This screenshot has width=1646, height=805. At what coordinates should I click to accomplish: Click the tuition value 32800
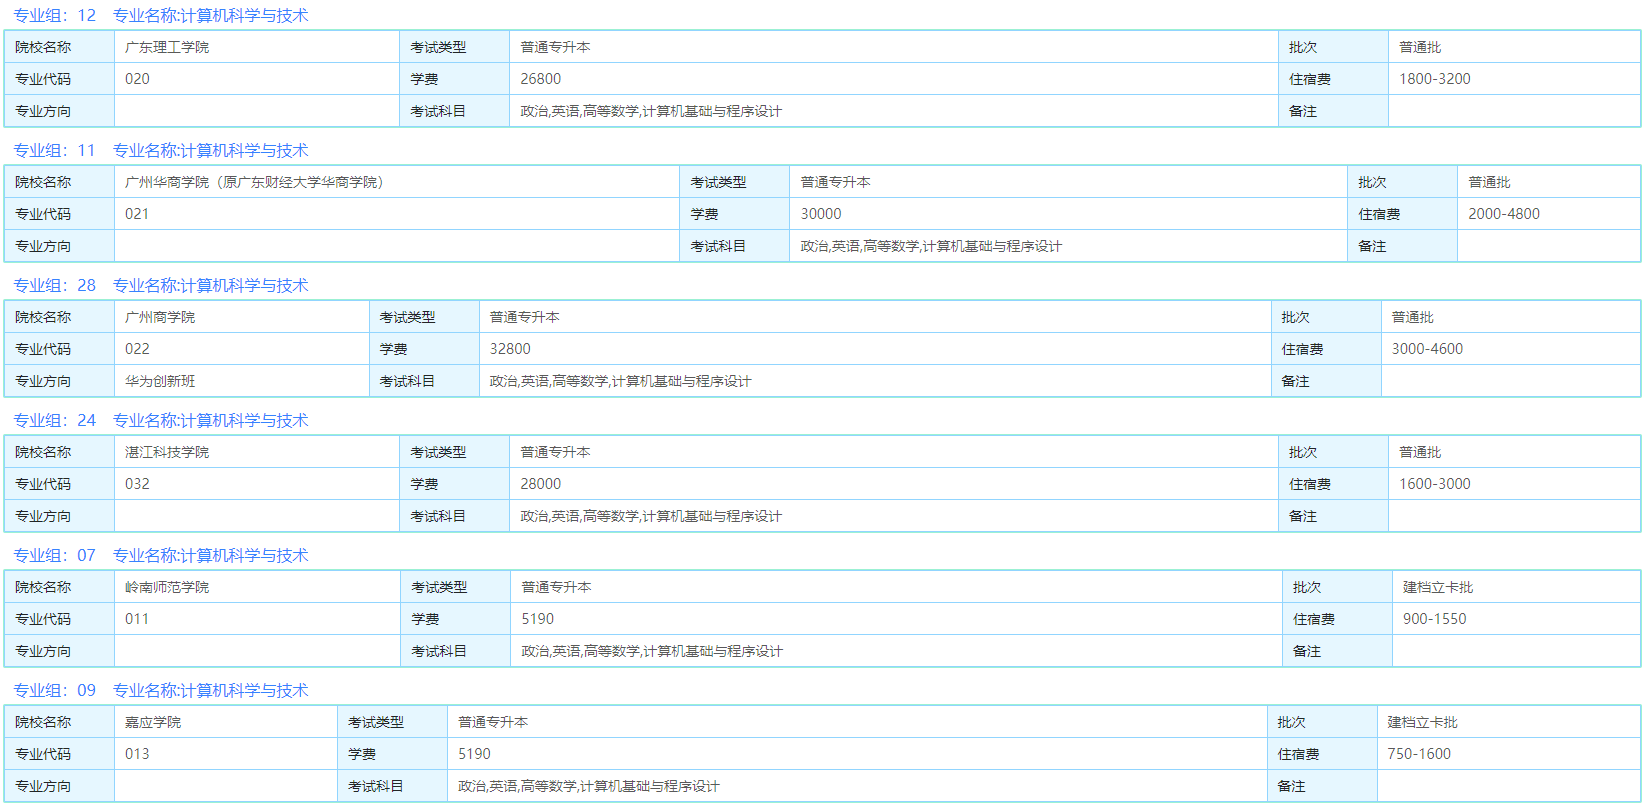point(510,349)
